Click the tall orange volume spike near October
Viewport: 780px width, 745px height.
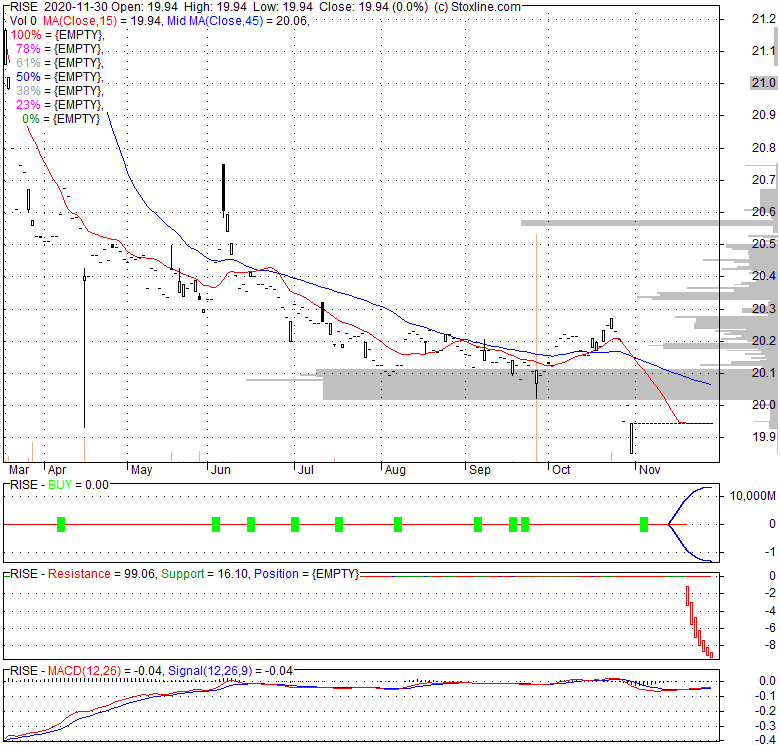[536, 348]
